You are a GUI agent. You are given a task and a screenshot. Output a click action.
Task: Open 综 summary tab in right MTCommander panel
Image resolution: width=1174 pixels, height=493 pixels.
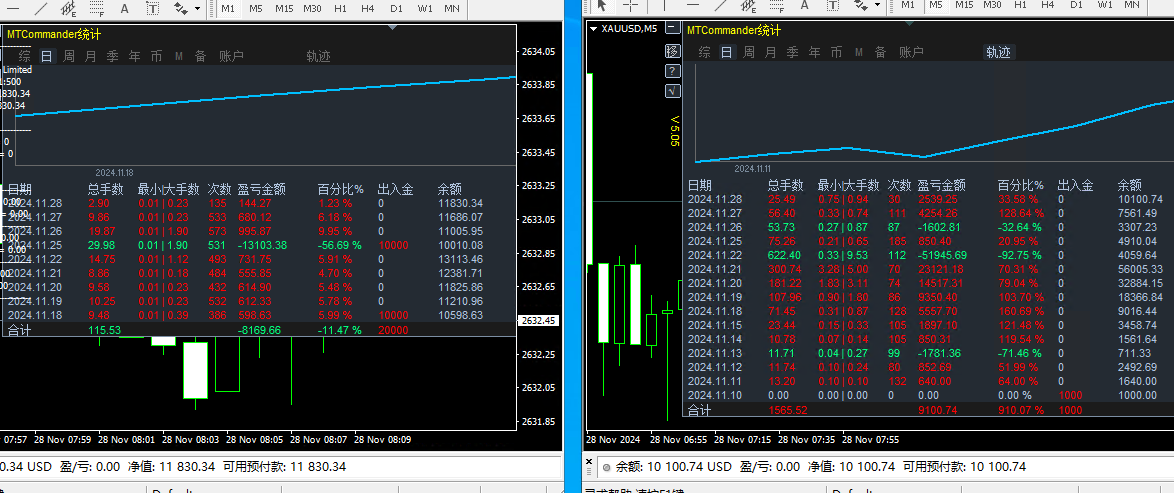705,52
